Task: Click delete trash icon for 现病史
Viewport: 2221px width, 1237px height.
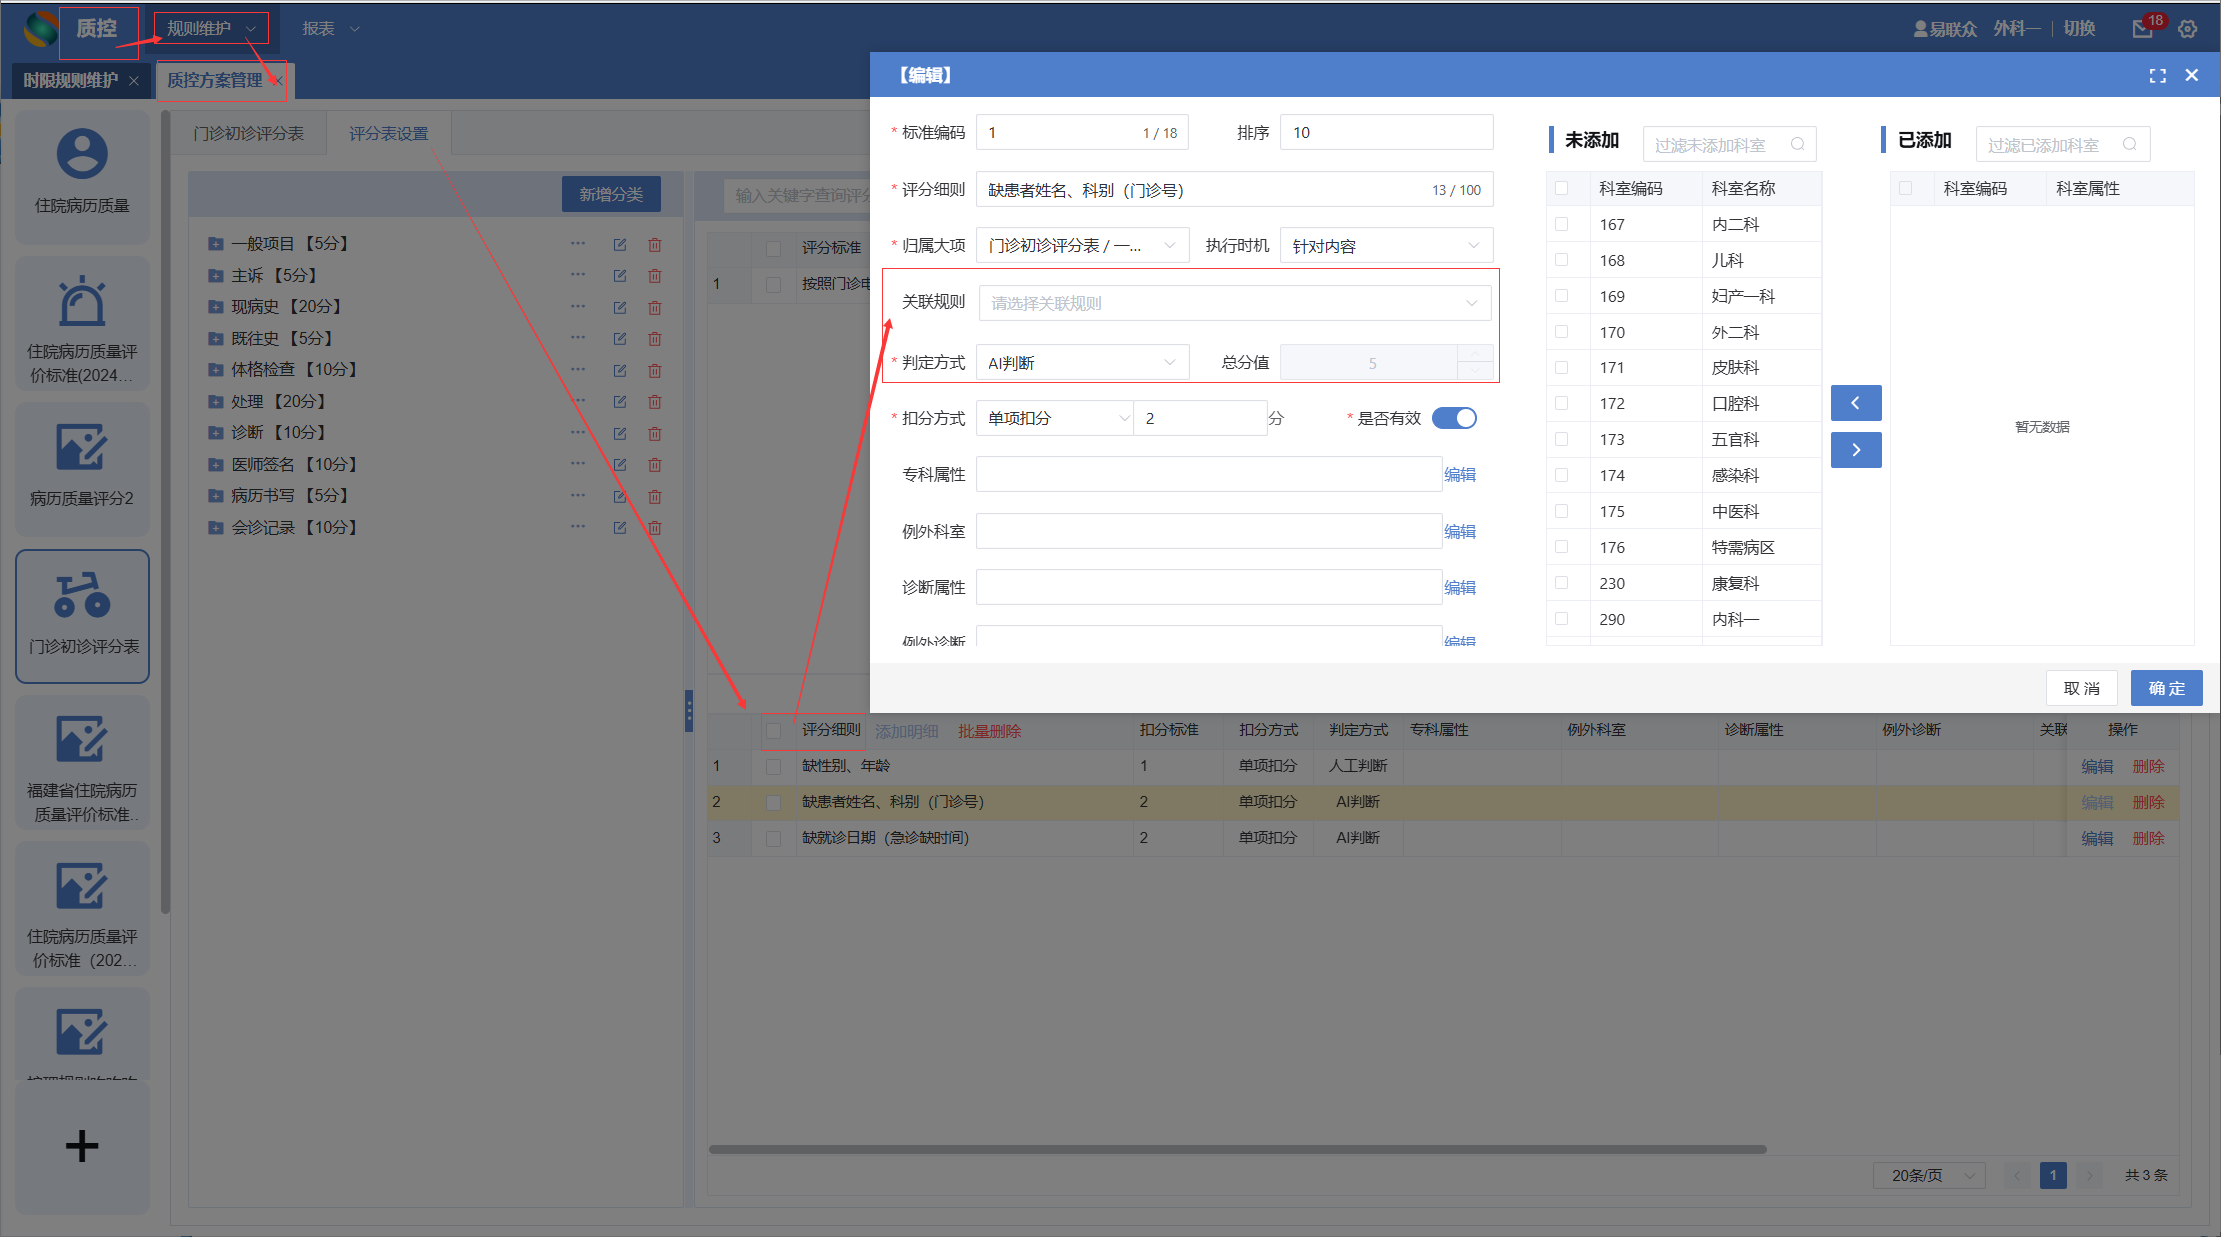Action: pyautogui.click(x=655, y=308)
